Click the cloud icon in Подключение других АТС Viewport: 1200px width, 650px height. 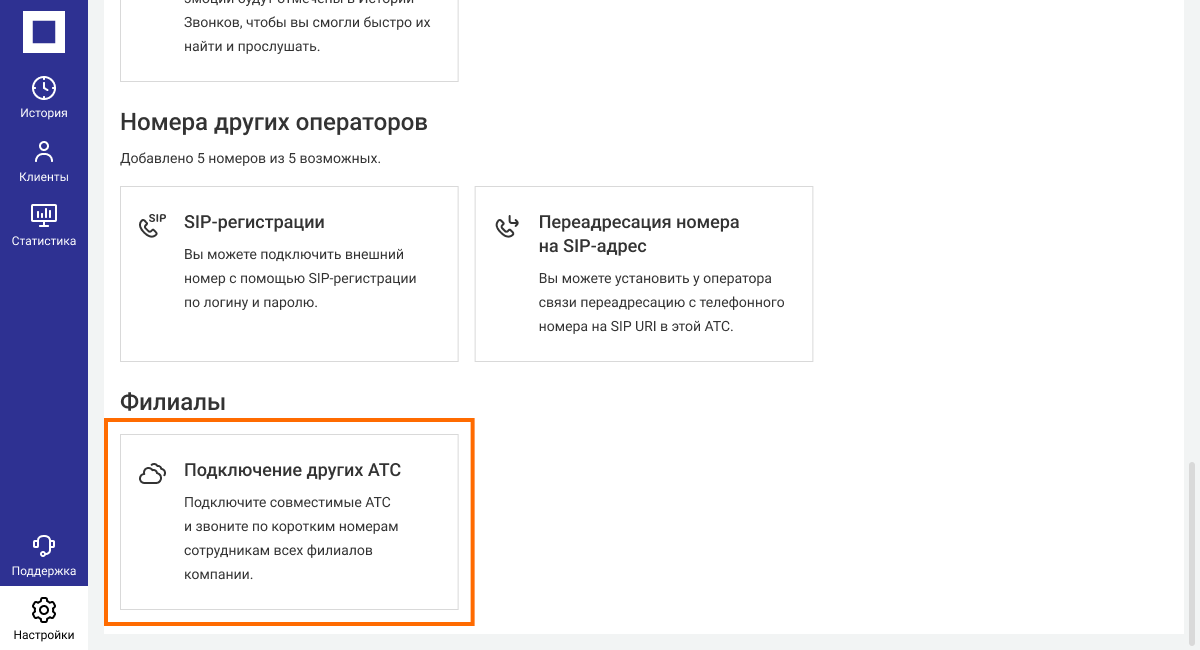(x=151, y=474)
